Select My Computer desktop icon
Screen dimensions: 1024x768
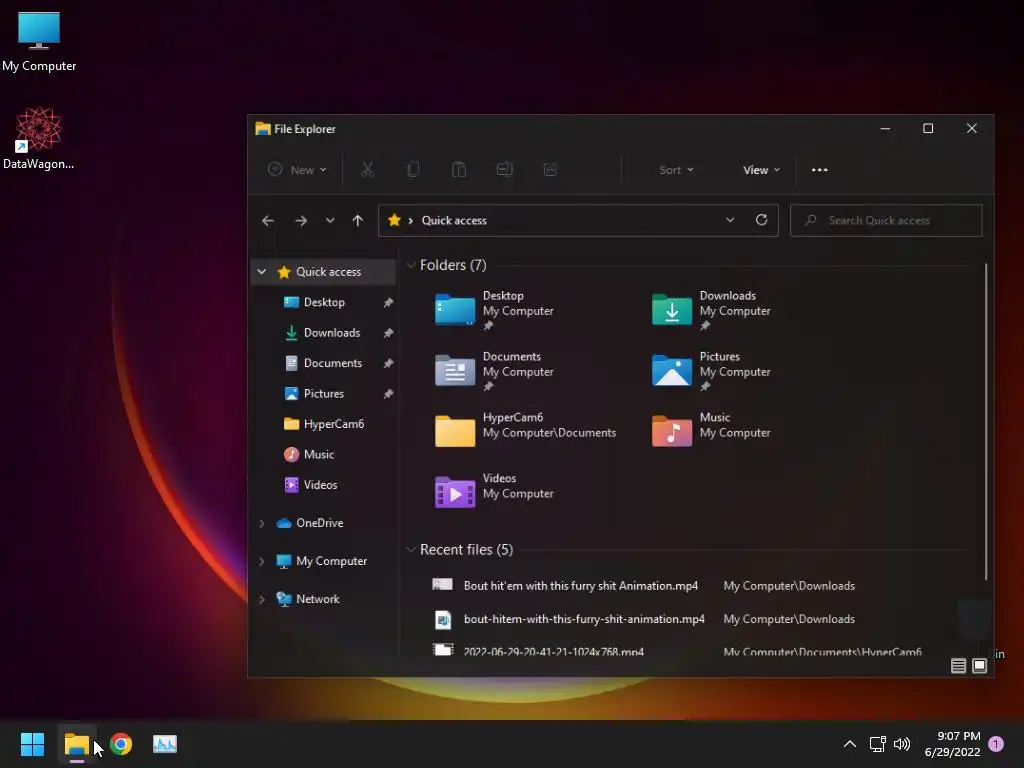tap(39, 42)
